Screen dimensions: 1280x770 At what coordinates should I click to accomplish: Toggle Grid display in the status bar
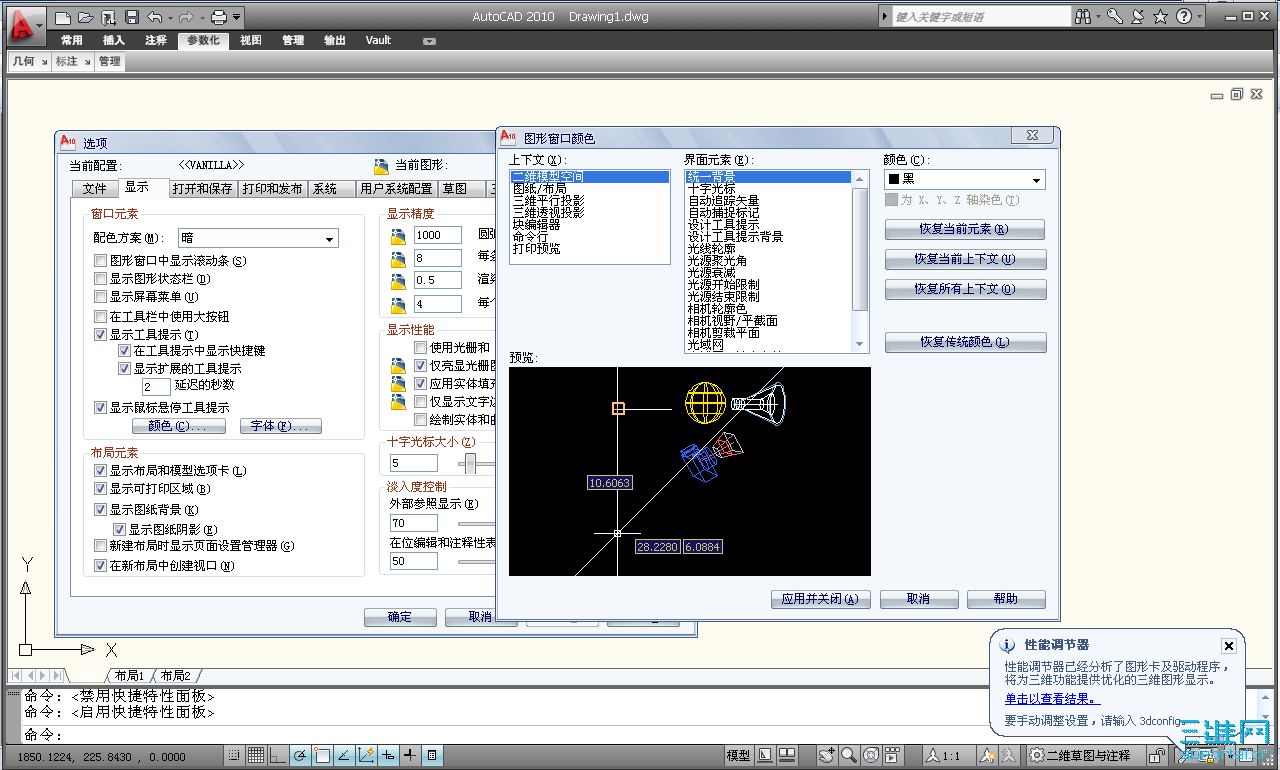[256, 755]
